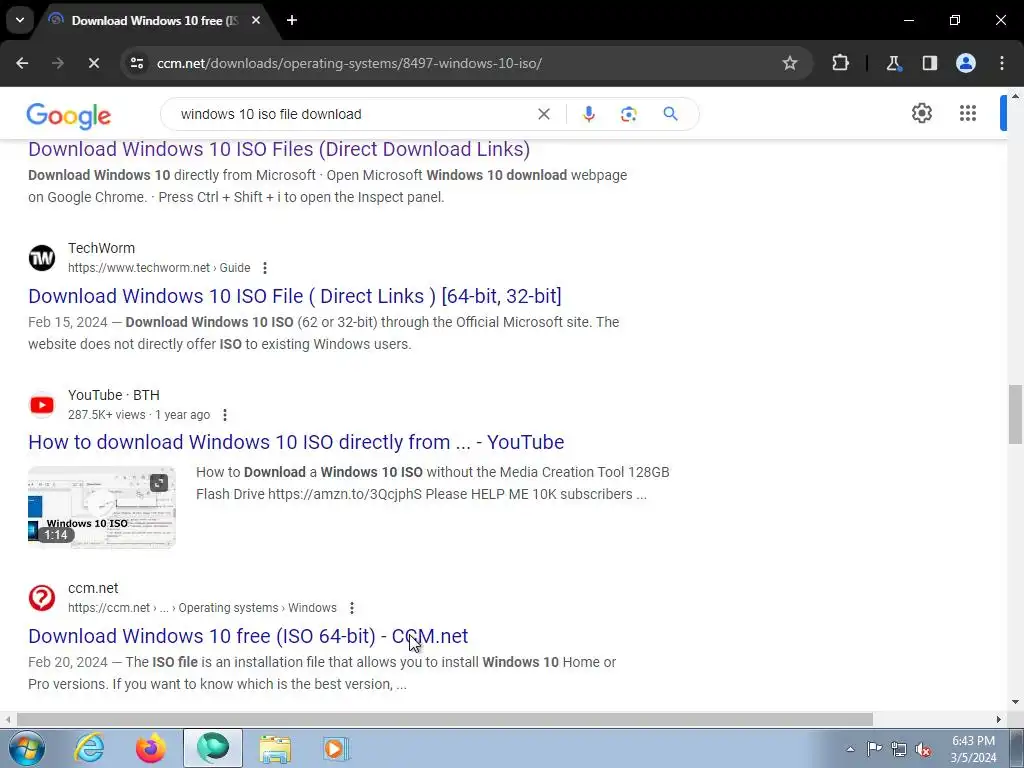
Task: Close the Download Windows 10 free tab
Action: (256, 20)
